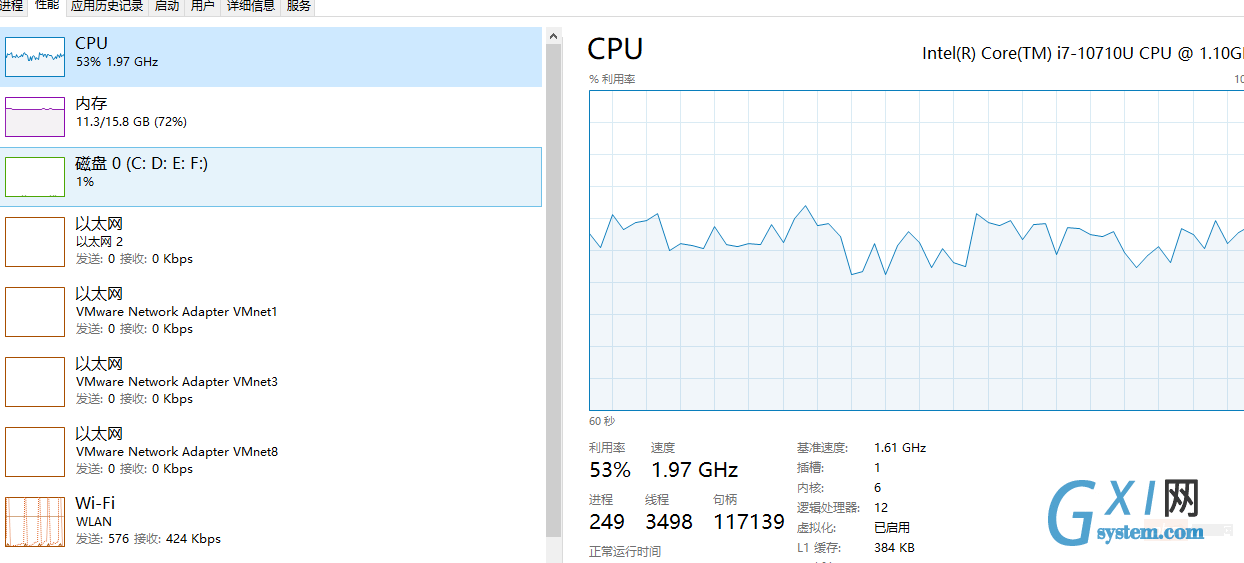Switch to the 进程 tab

pos(11,6)
